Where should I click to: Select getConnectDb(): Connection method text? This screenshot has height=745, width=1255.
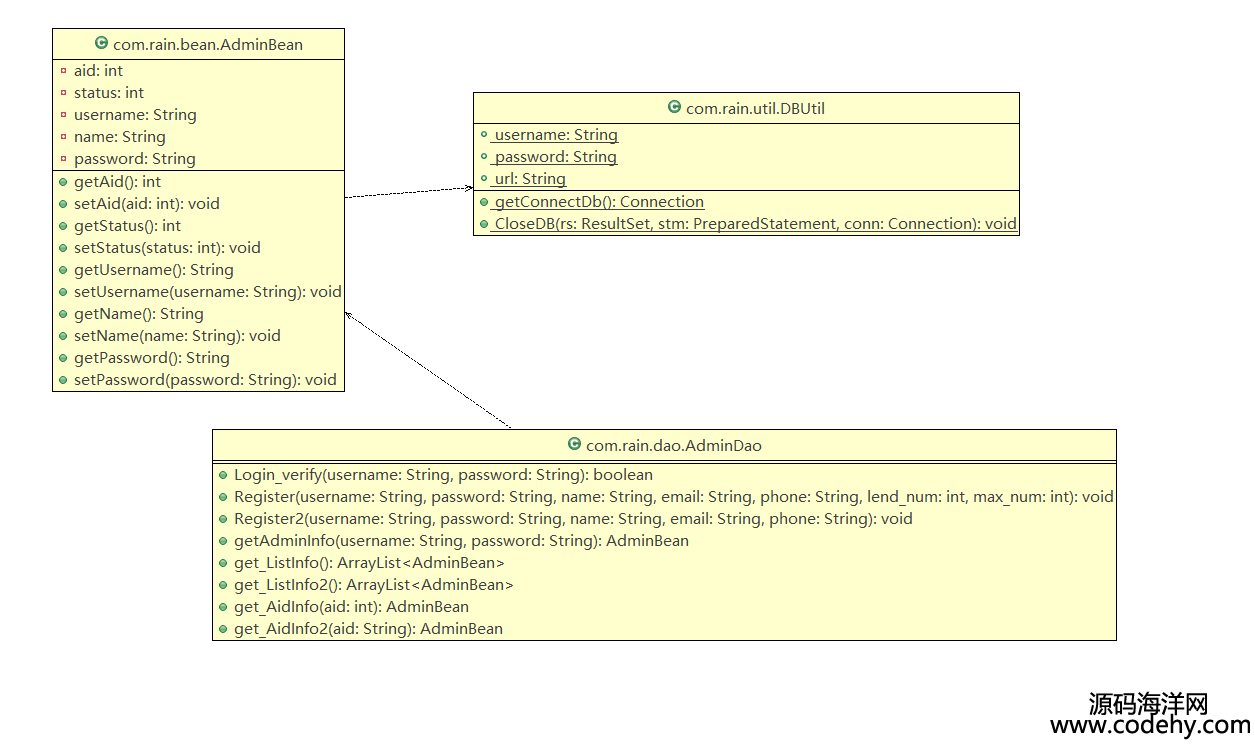(x=599, y=202)
